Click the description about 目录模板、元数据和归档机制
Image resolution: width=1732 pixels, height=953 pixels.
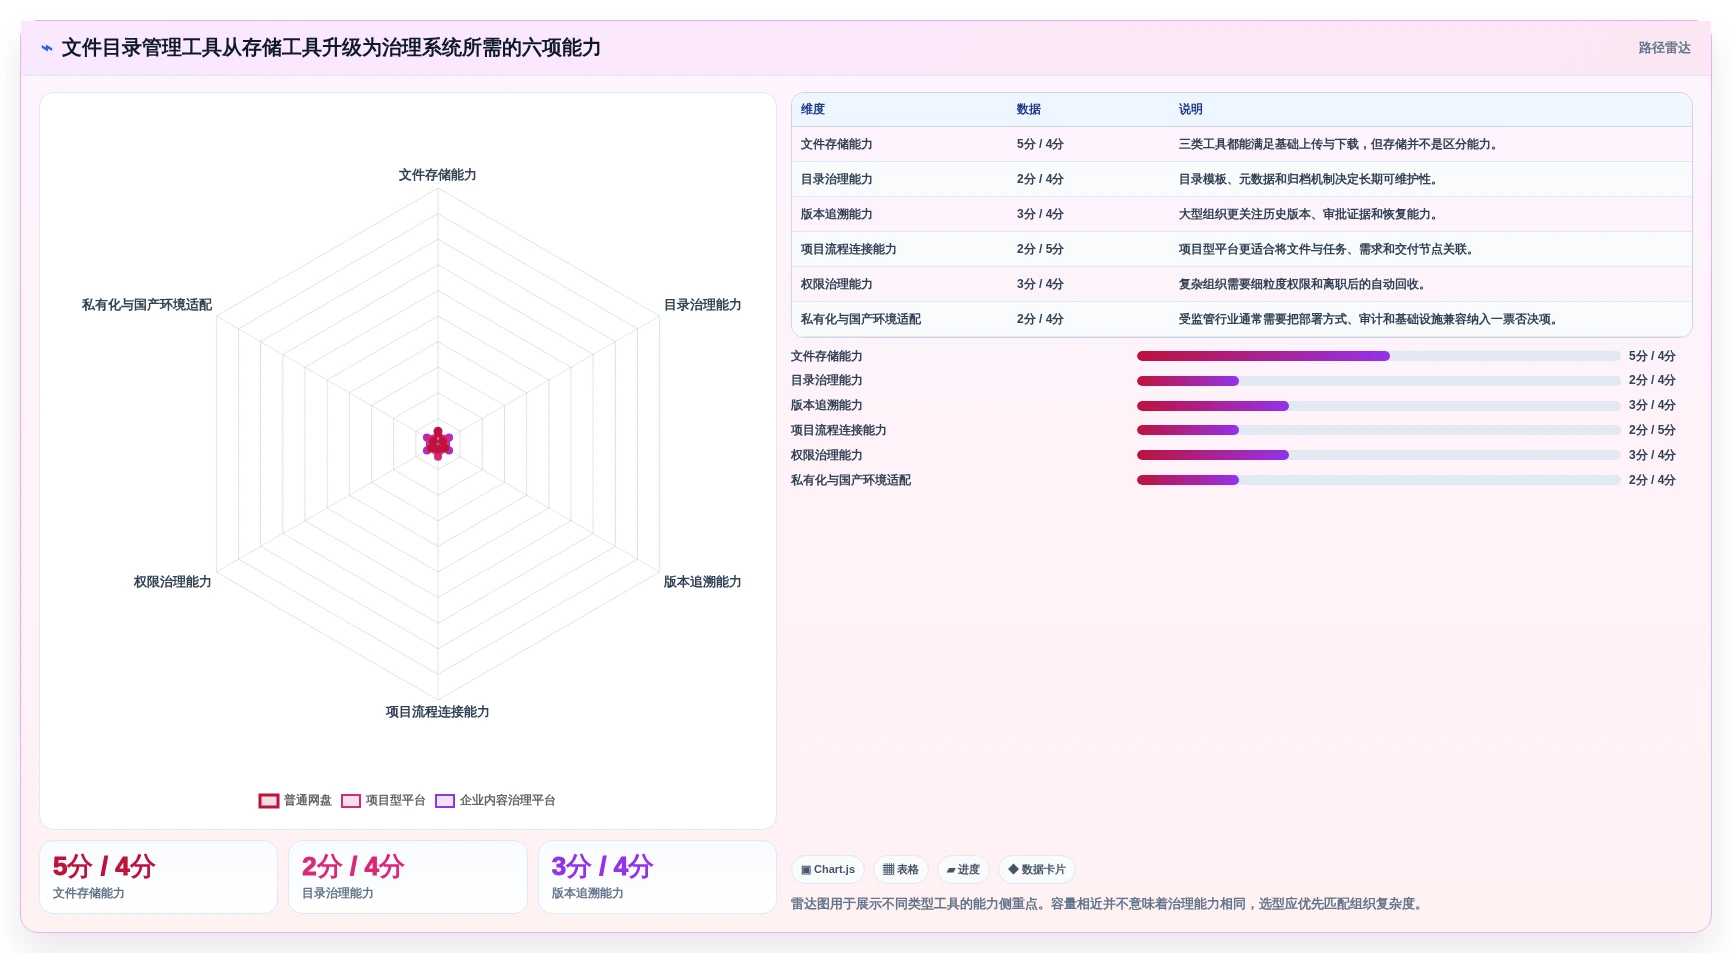pyautogui.click(x=1310, y=180)
